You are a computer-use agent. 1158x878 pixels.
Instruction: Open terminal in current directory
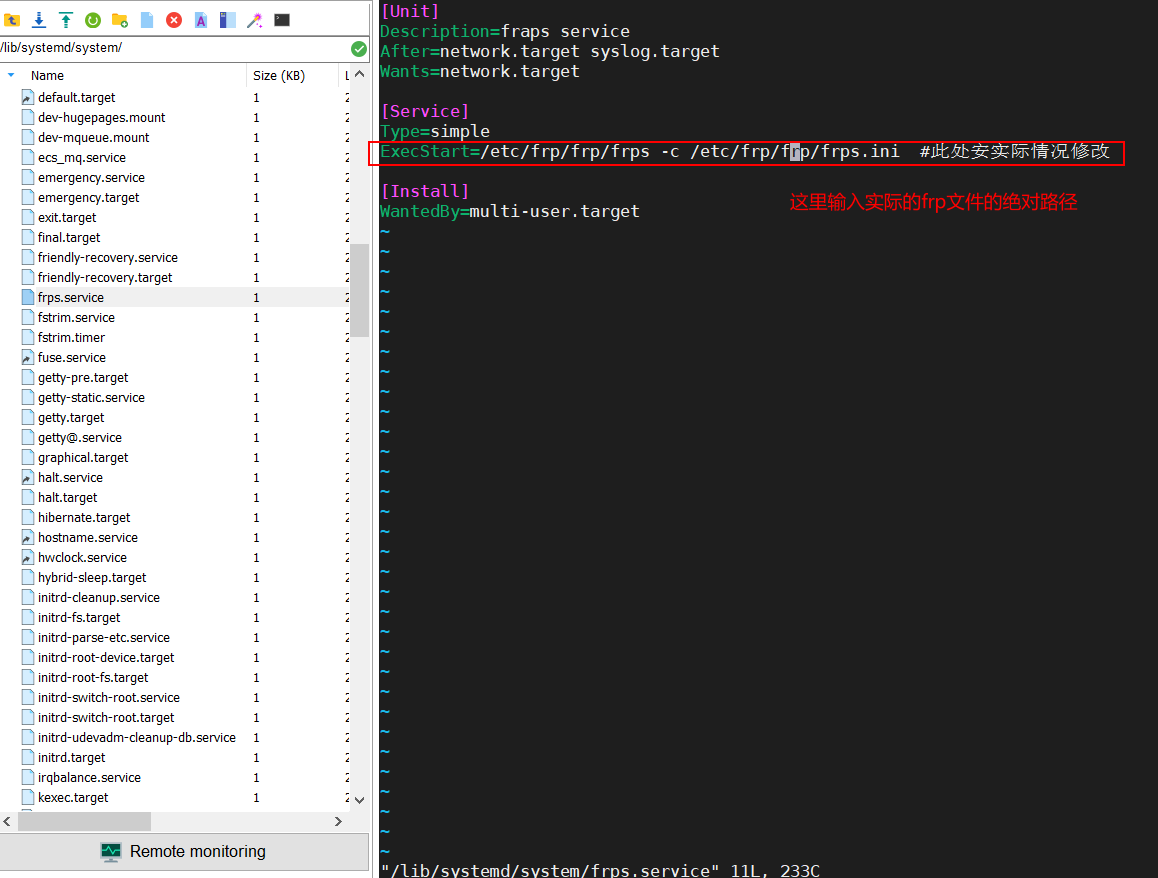(282, 20)
